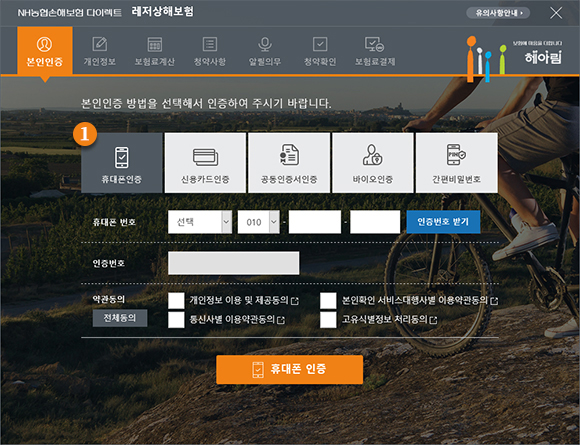Open the 알릴의무 microphone step icon
Viewport: 580px width, 445px height.
click(265, 44)
